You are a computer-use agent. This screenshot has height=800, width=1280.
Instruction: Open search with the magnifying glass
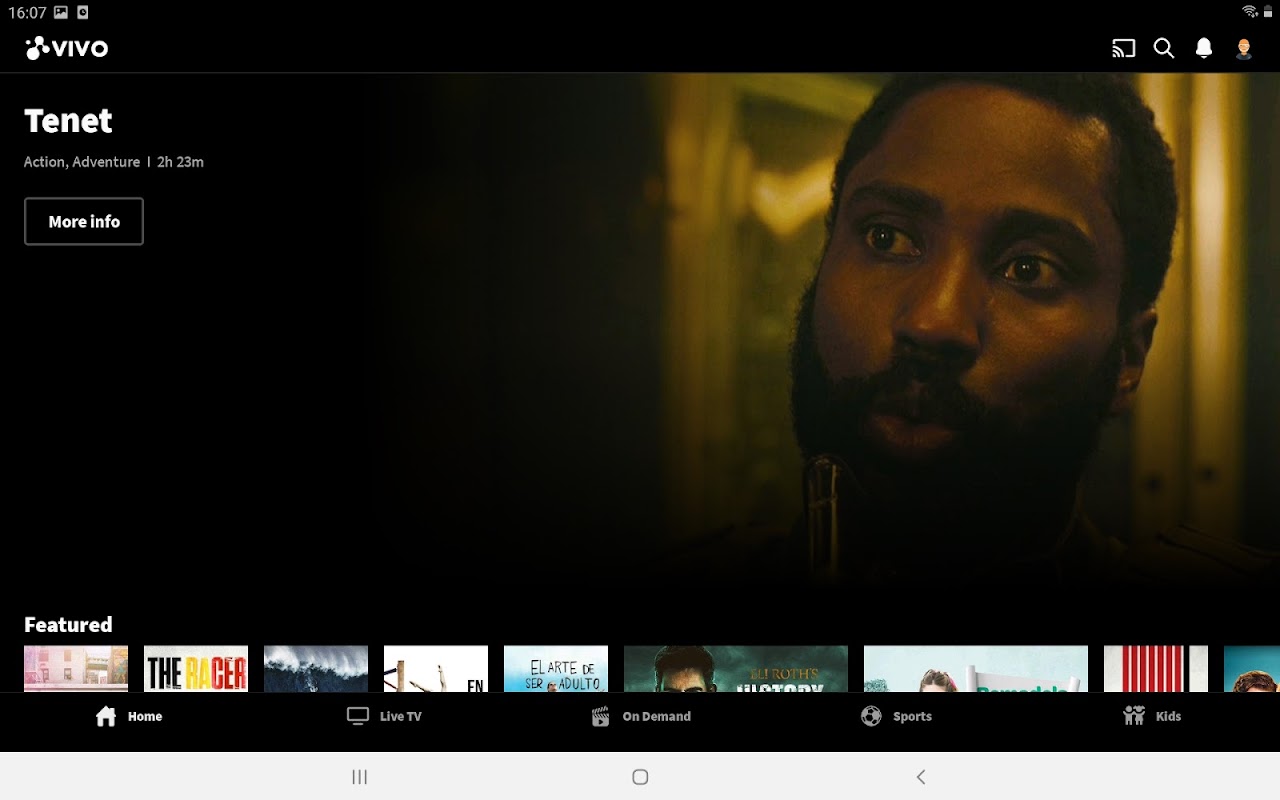(1164, 48)
